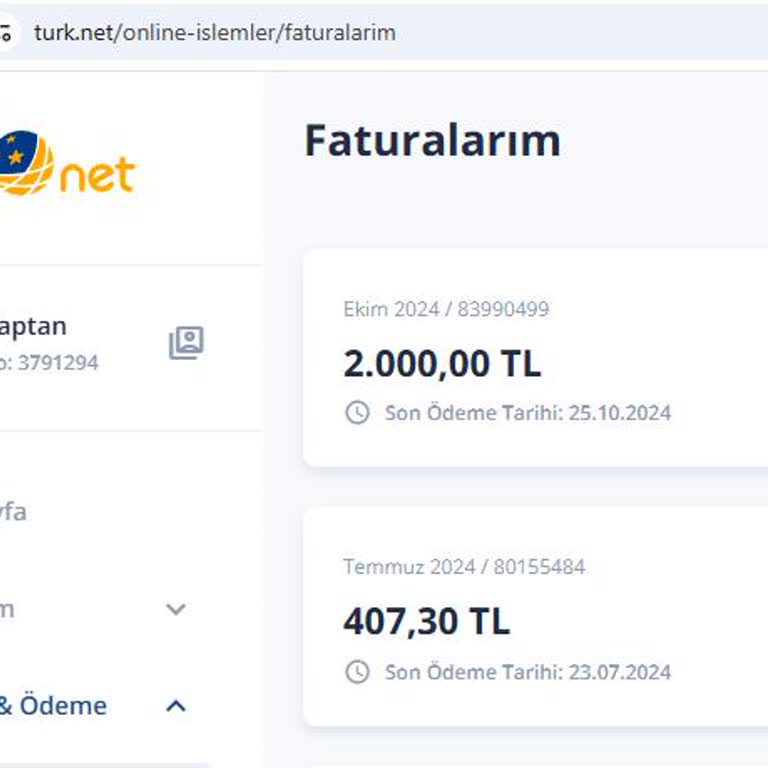Click 'Son Ödeme Tarihi: 25.10.2024' text
The image size is (768, 768).
[x=528, y=413]
